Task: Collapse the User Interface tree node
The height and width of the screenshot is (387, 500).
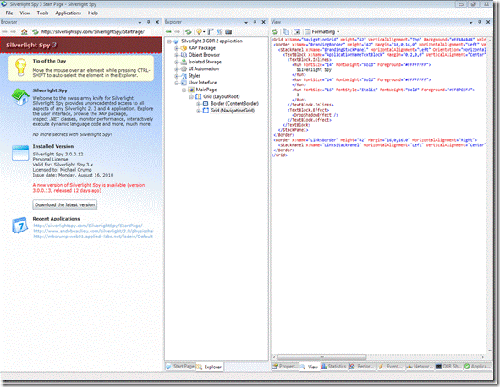Action: 177,82
